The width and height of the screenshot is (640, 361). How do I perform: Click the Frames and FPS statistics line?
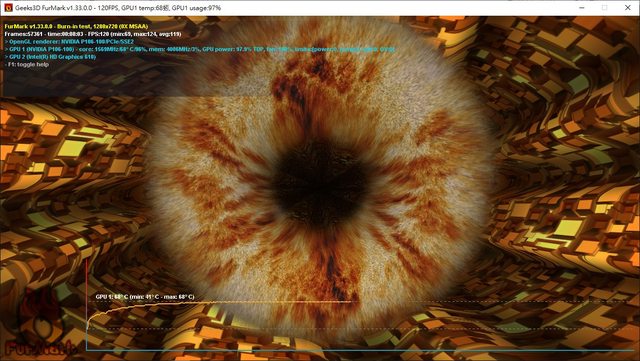[93, 34]
